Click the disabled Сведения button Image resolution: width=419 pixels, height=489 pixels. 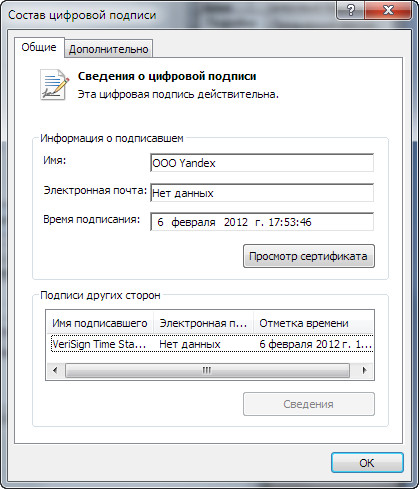[x=309, y=404]
